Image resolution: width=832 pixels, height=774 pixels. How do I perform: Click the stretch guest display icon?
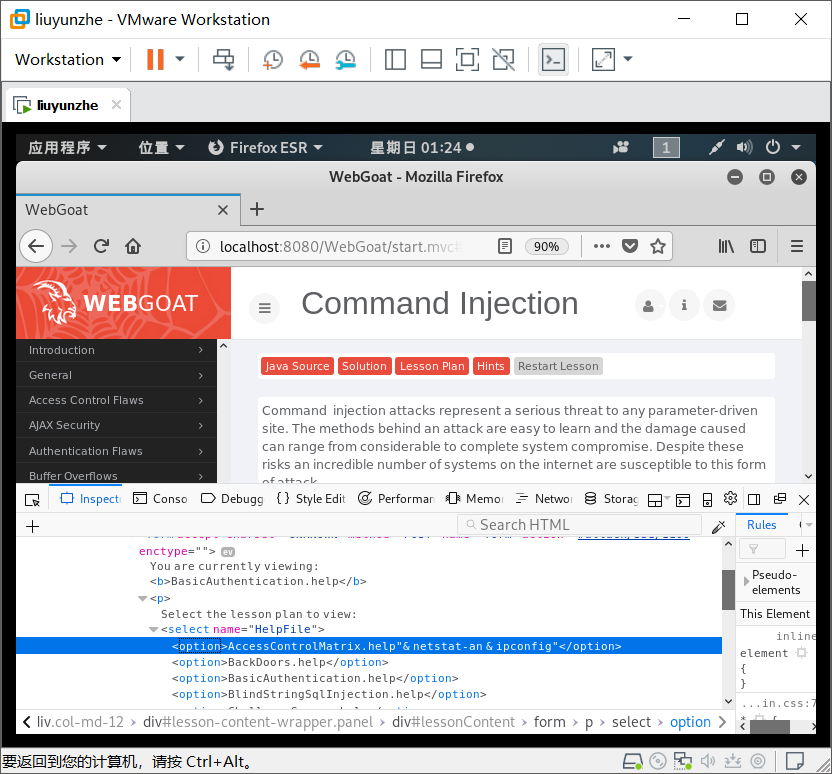click(603, 59)
